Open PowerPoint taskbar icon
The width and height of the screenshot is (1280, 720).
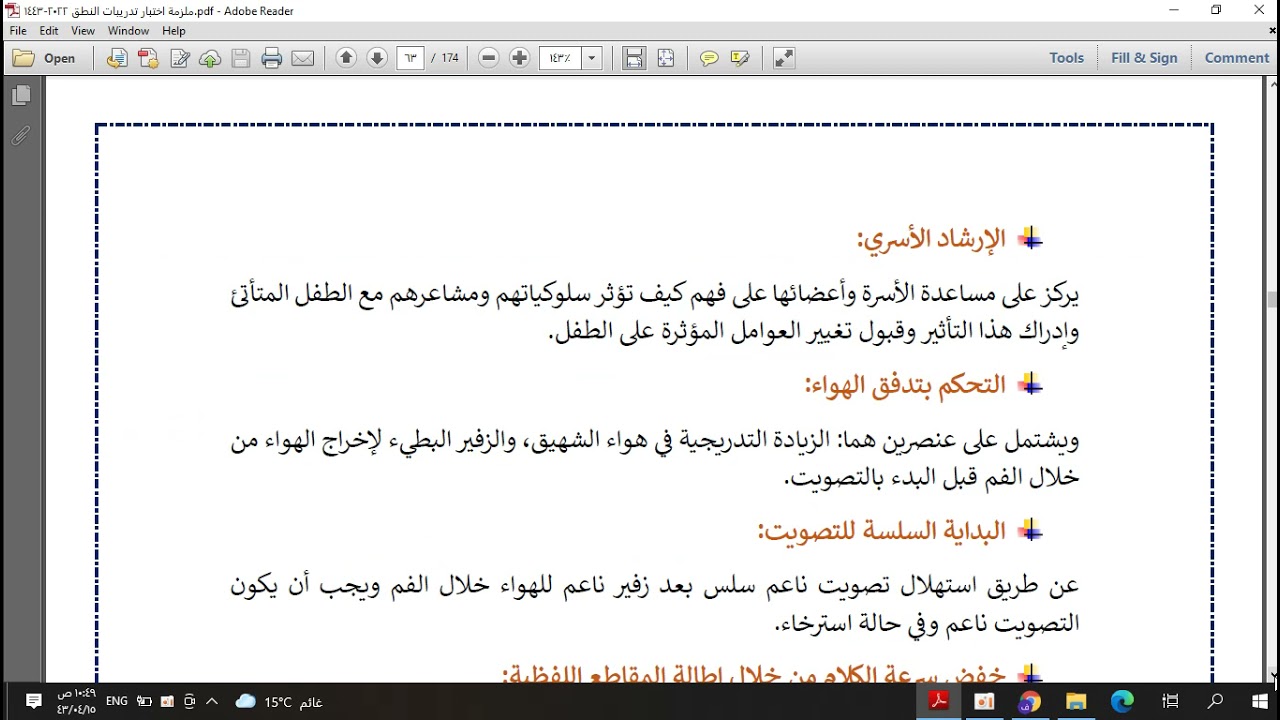[985, 702]
